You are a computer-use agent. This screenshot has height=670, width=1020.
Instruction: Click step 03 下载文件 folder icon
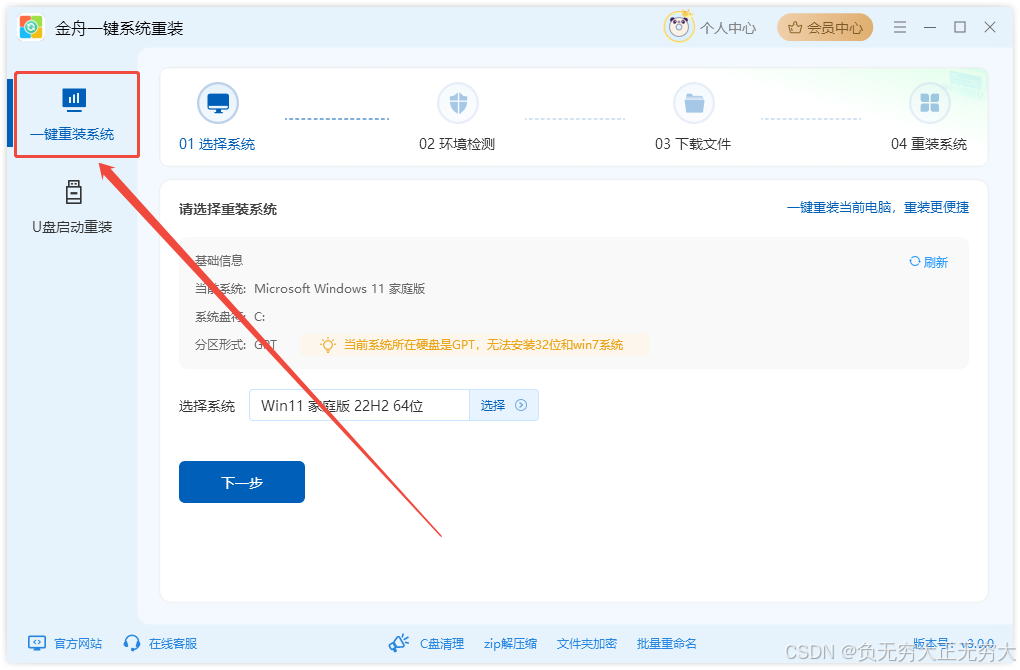coord(694,103)
